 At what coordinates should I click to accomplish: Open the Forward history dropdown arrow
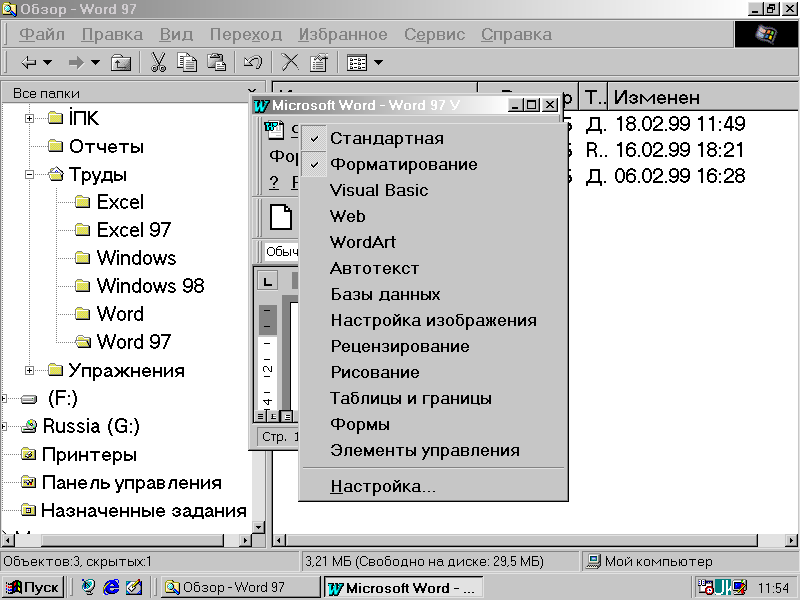pyautogui.click(x=95, y=63)
